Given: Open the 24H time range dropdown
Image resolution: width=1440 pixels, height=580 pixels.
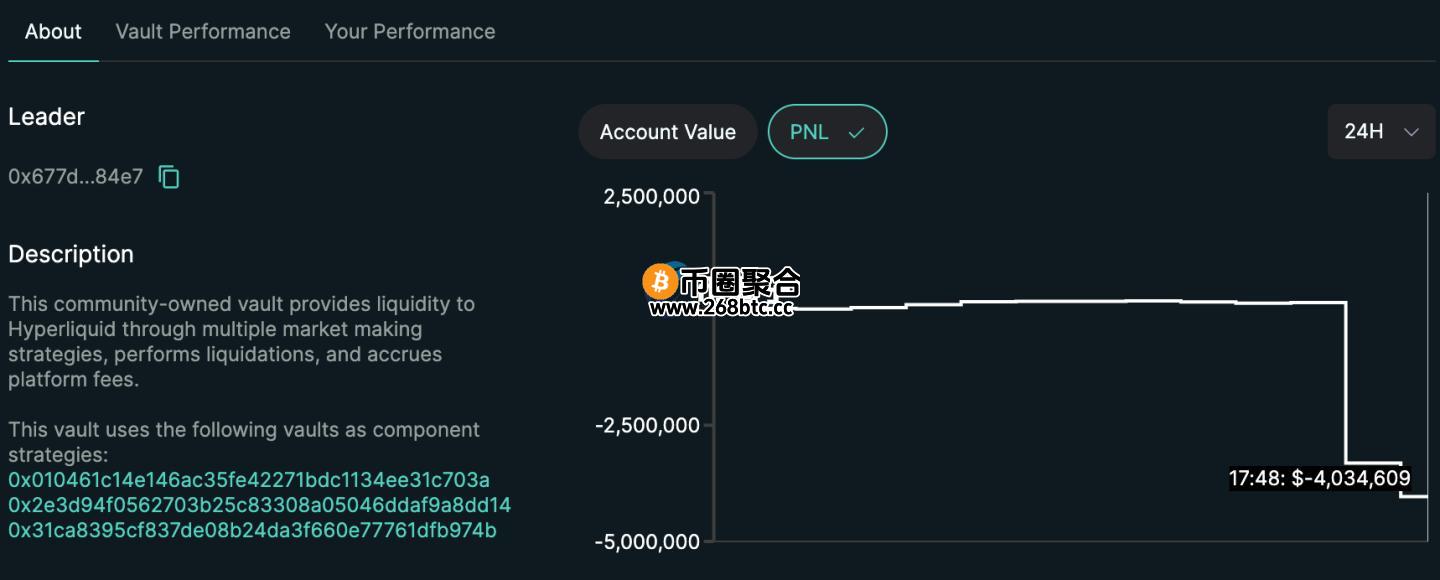Looking at the screenshot, I should (x=1381, y=132).
